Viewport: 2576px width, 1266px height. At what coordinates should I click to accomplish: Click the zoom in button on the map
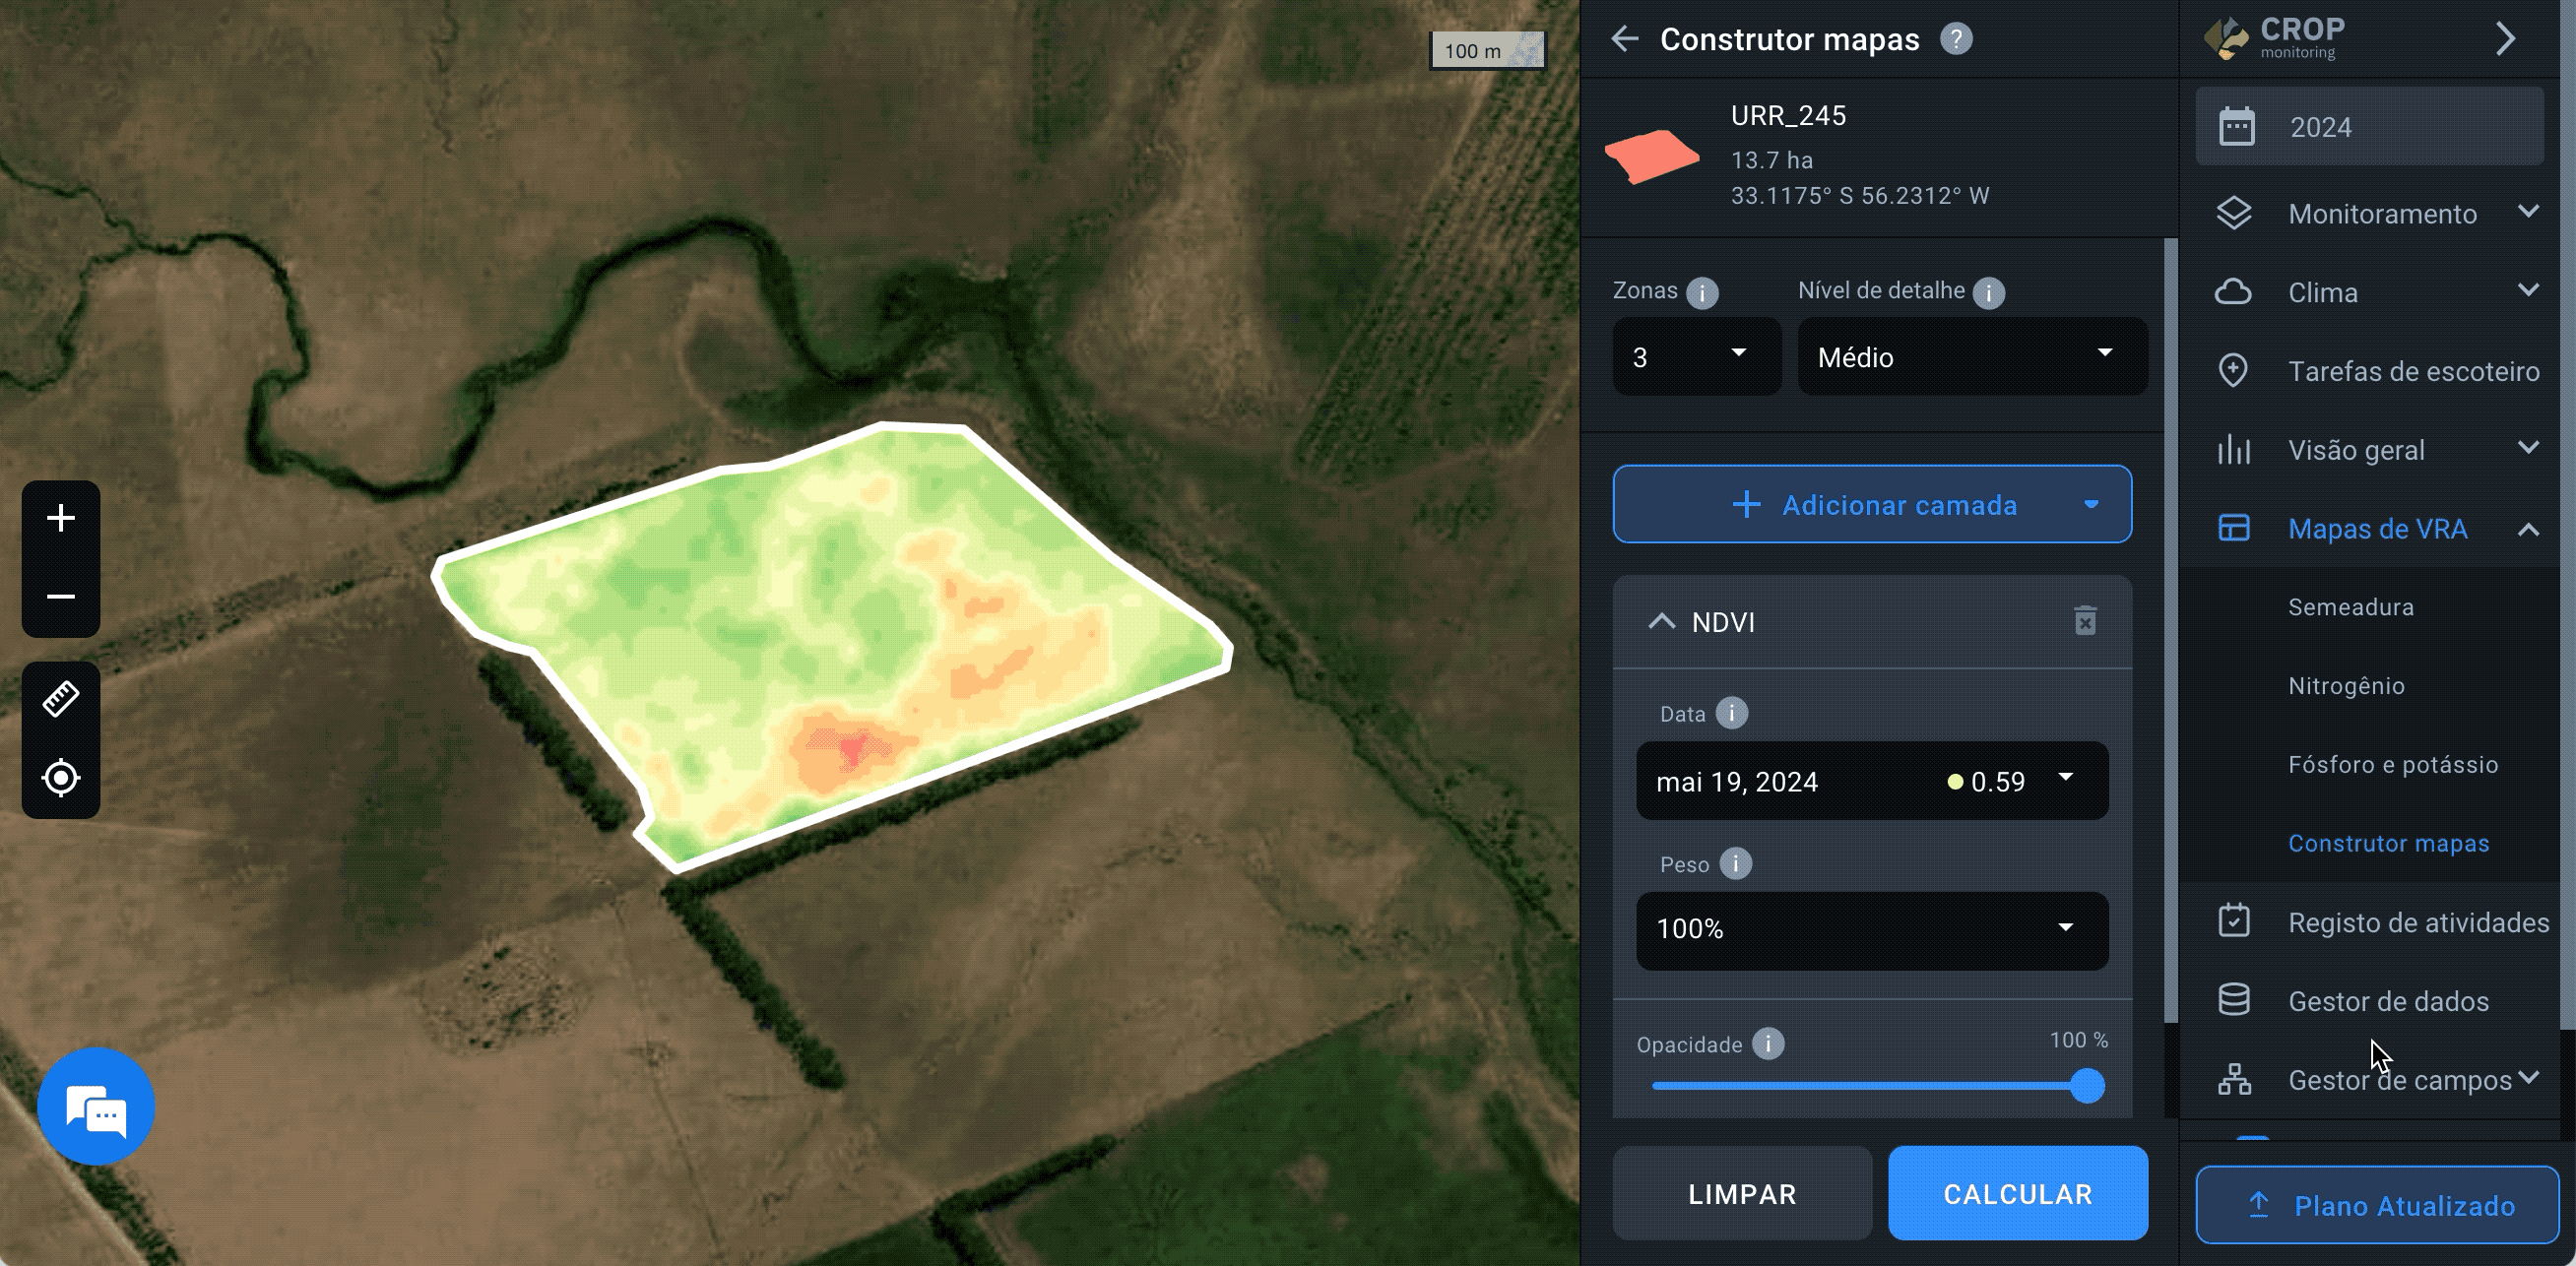click(60, 517)
